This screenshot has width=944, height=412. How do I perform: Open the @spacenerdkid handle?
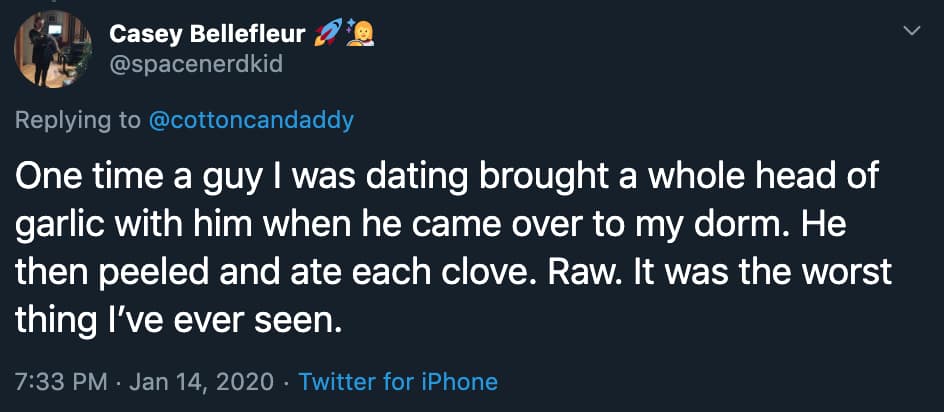coord(196,66)
